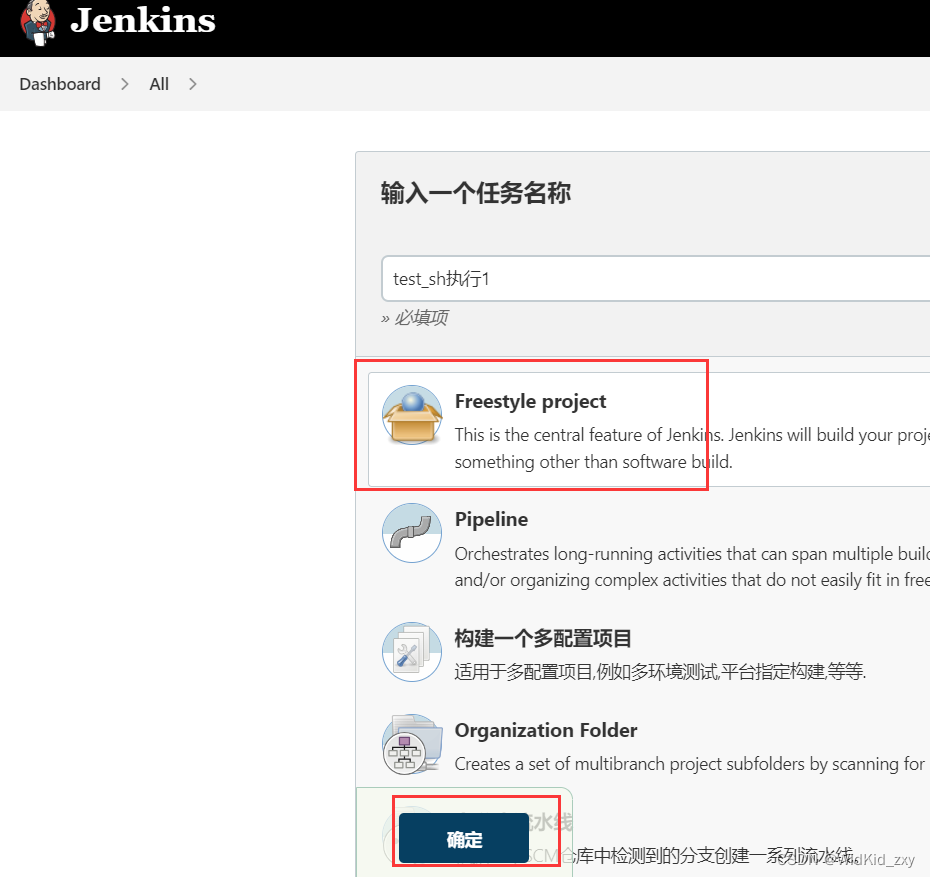This screenshot has height=877, width=930.
Task: Switch to the All view
Action: 158,84
